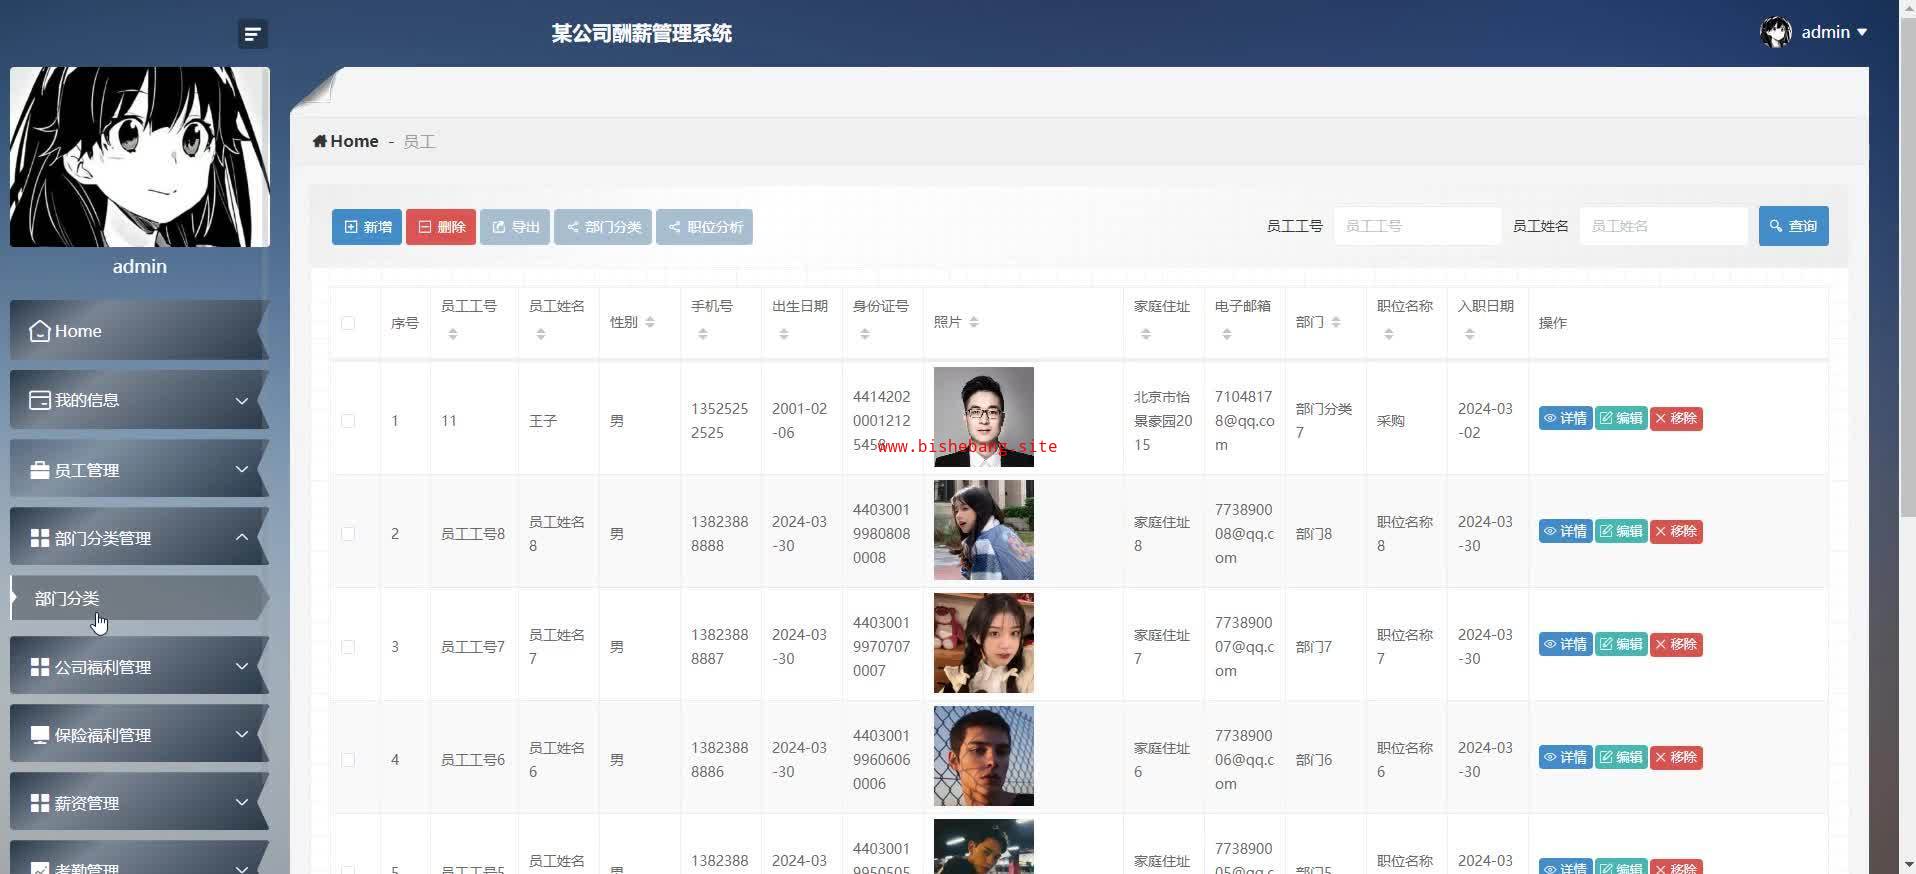Expand the 公司福利管理 menu
The height and width of the screenshot is (874, 1916).
(139, 666)
